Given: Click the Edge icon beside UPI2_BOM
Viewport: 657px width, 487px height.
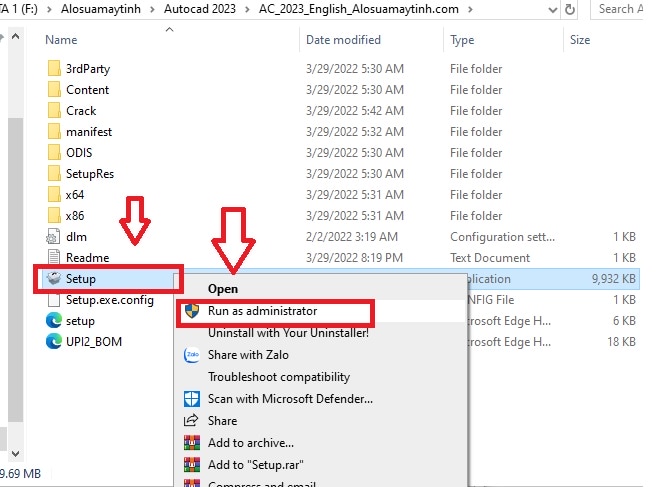Looking at the screenshot, I should pyautogui.click(x=54, y=342).
